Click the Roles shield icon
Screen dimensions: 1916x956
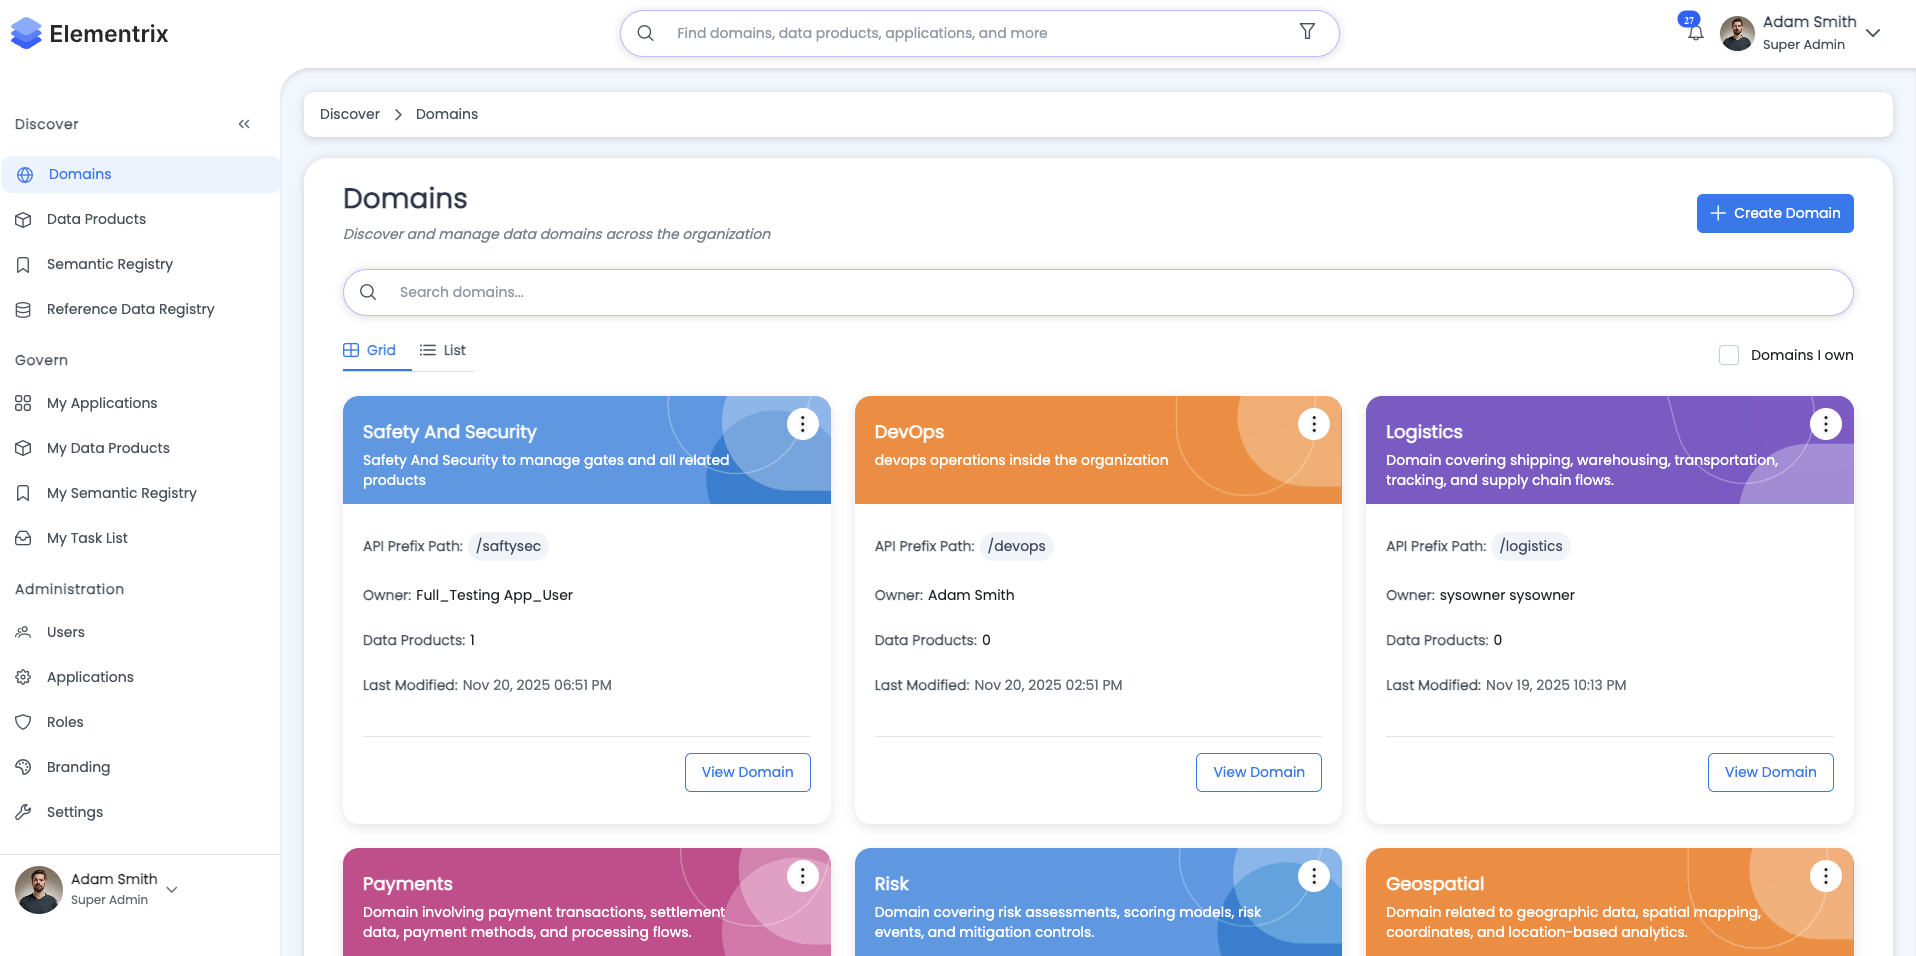click(x=23, y=722)
